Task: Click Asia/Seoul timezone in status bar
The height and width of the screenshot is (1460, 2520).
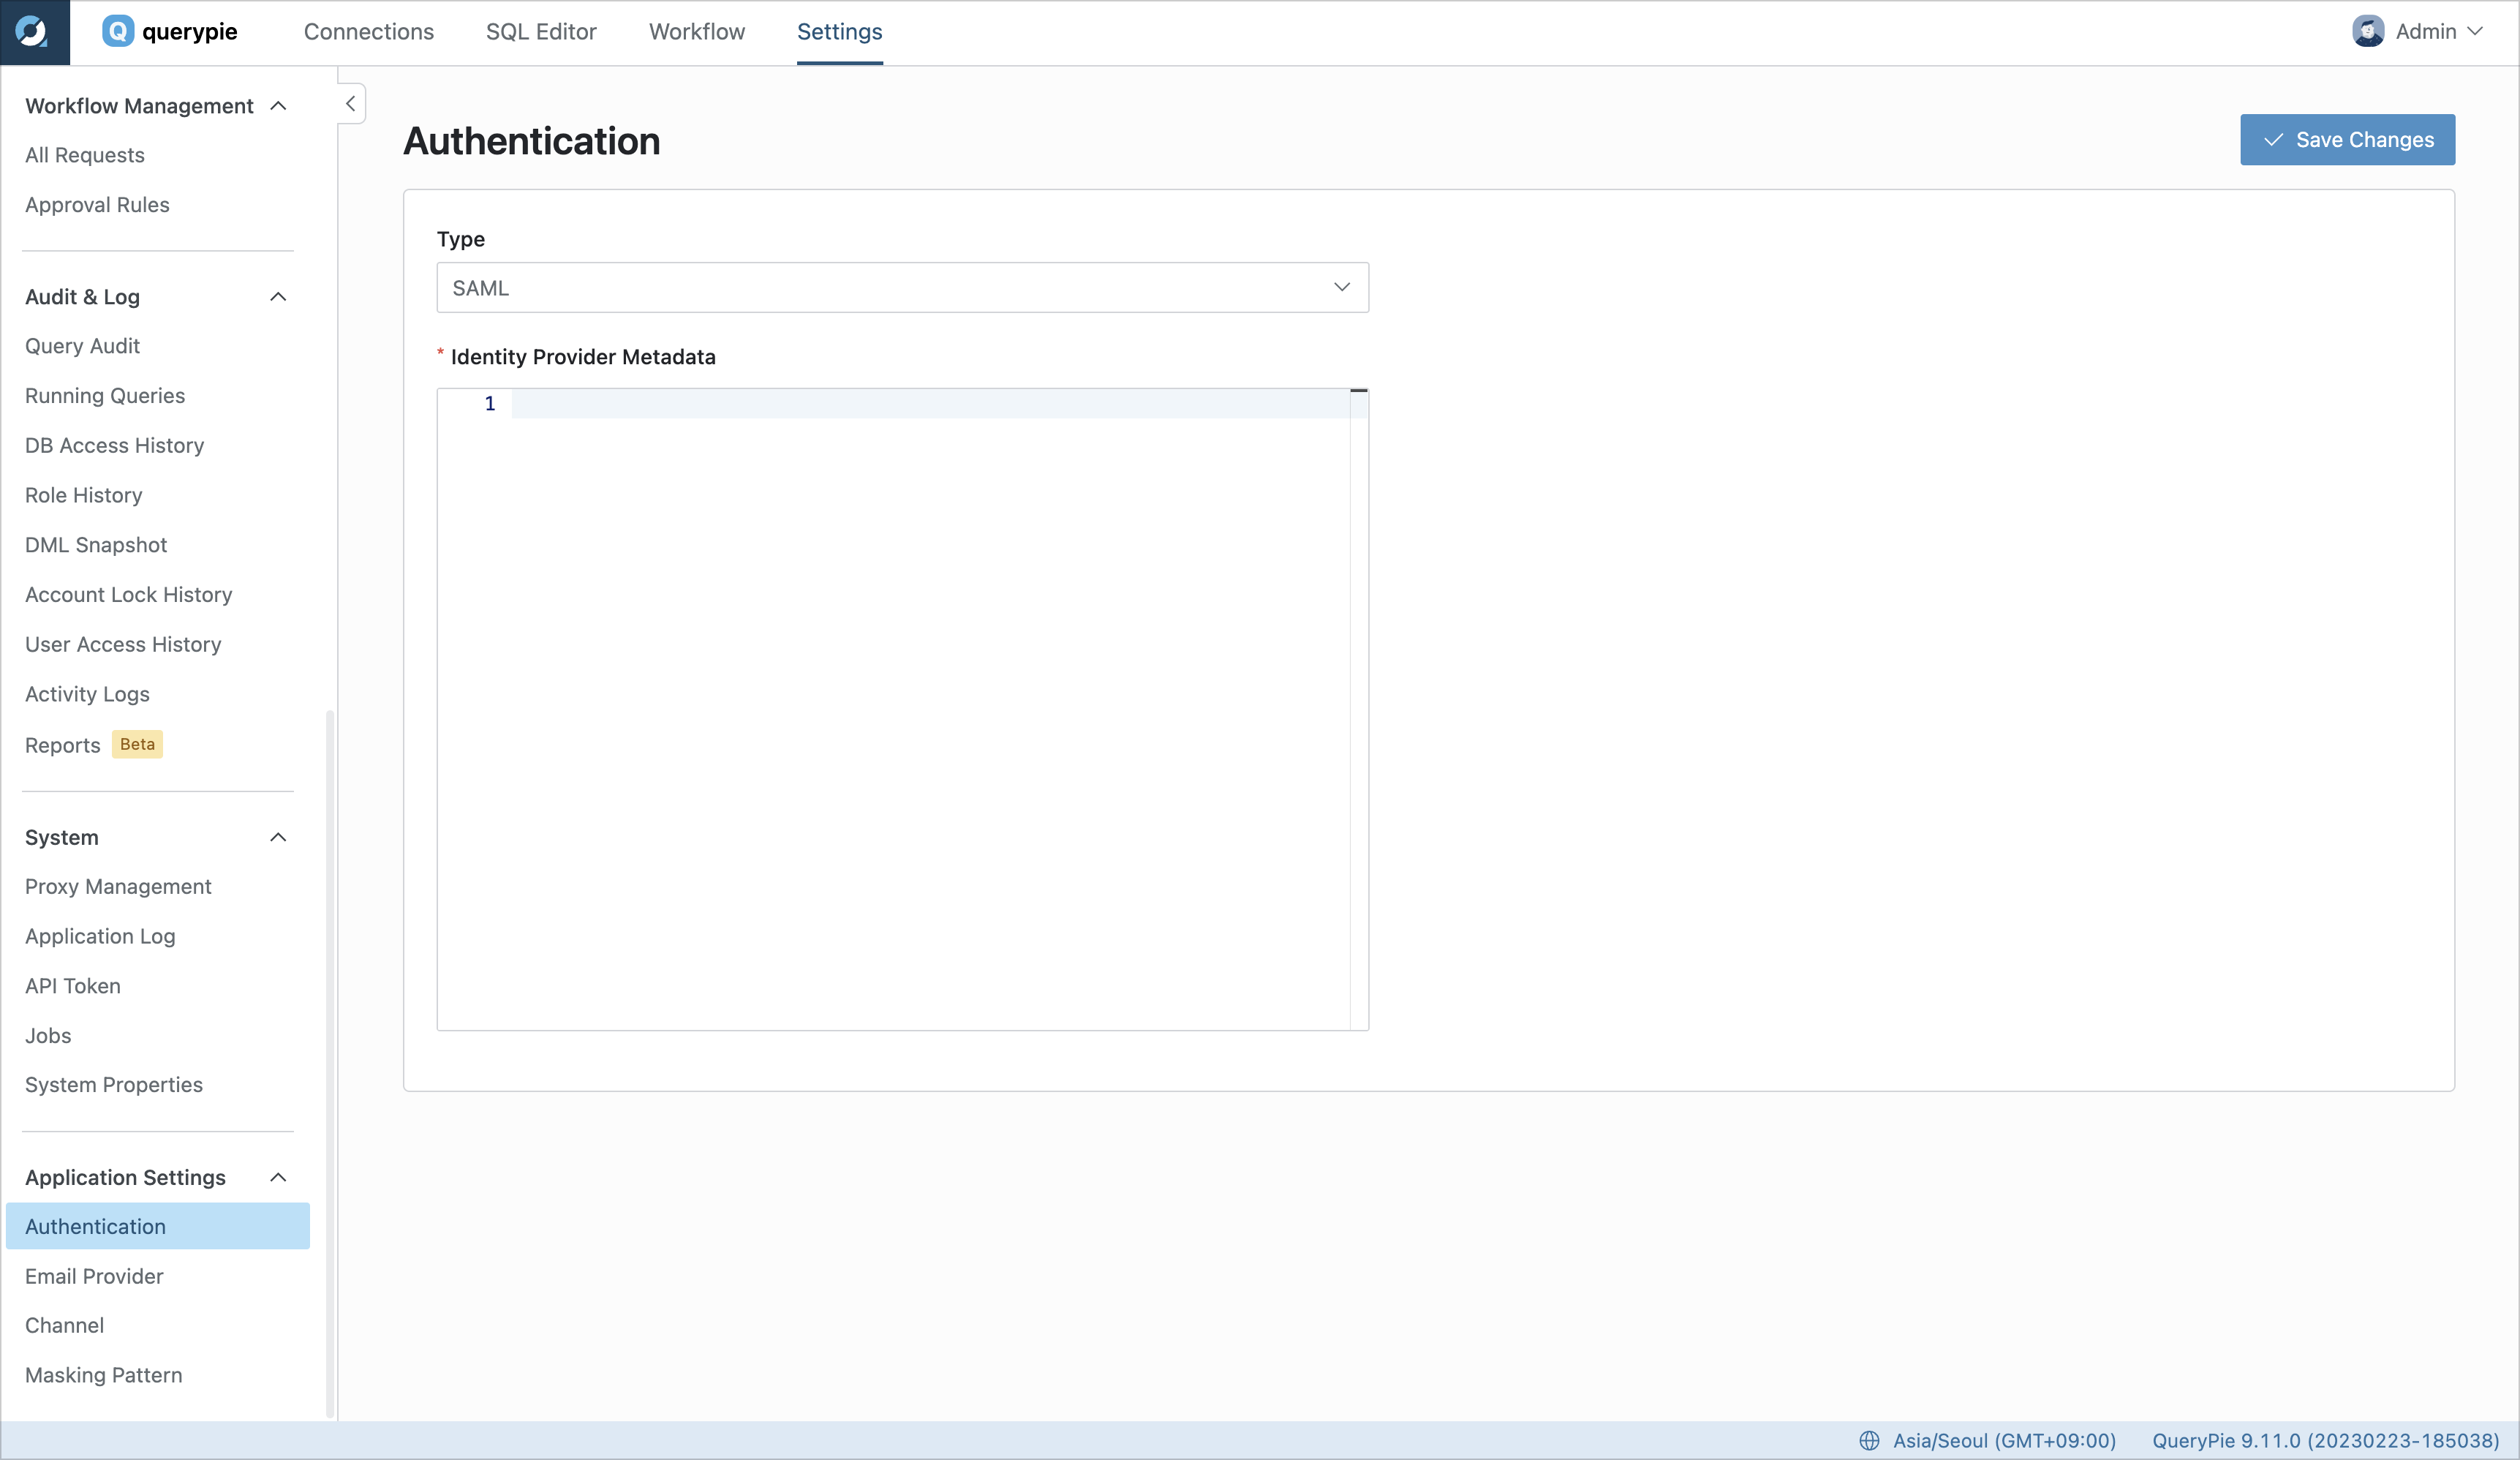Action: (2004, 1441)
